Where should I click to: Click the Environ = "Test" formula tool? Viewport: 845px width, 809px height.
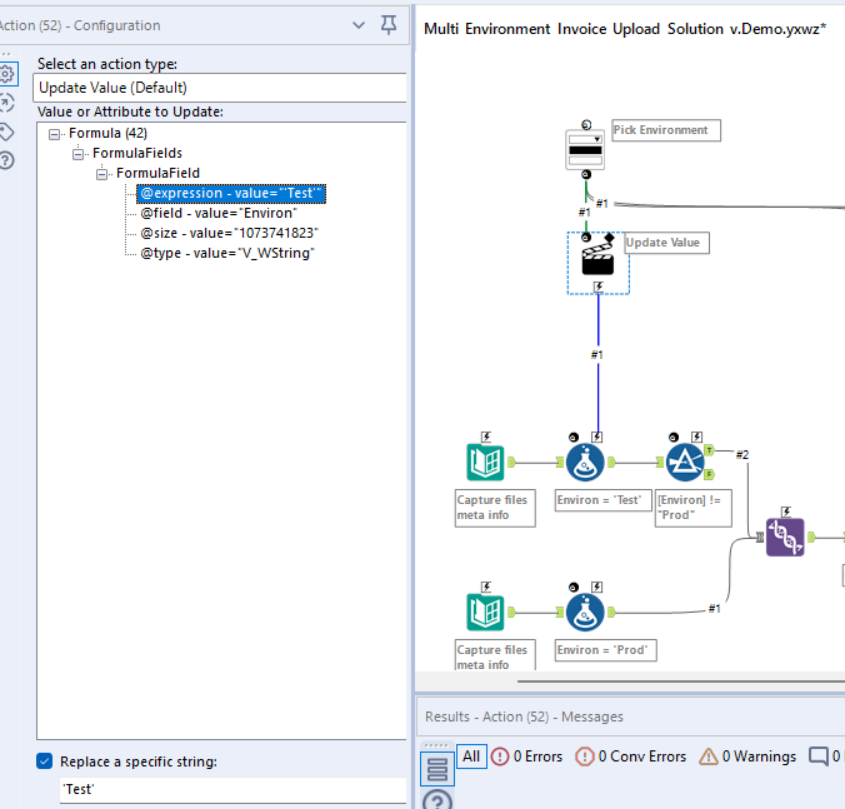585,461
